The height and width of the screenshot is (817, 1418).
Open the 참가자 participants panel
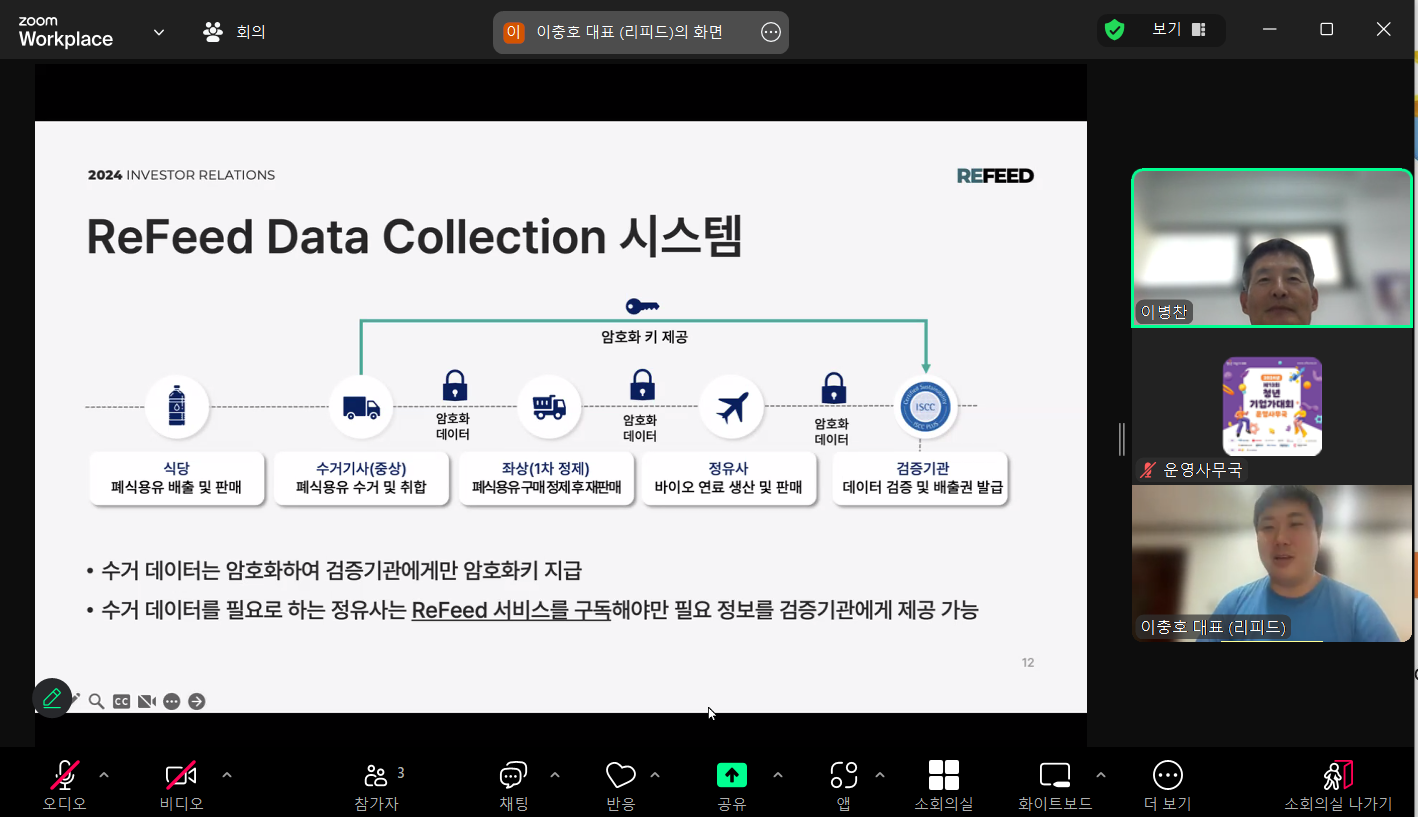(377, 785)
